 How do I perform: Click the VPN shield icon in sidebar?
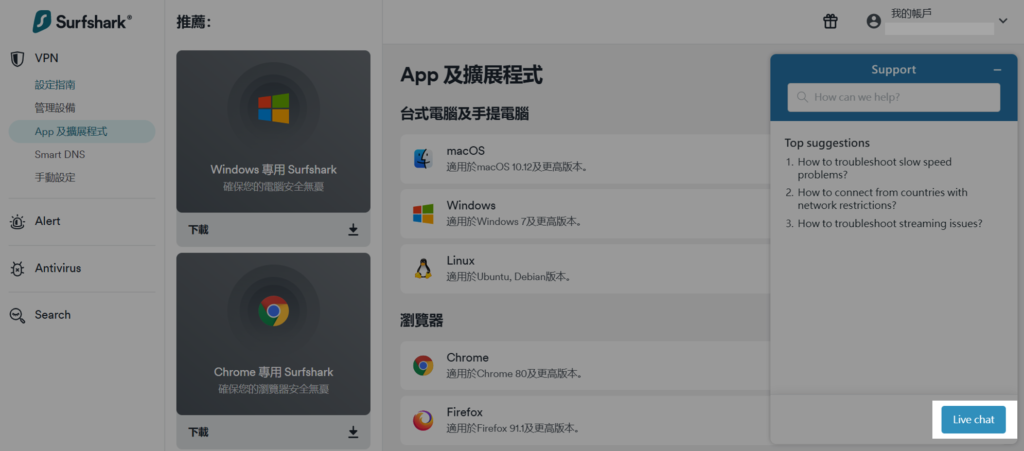[x=18, y=59]
